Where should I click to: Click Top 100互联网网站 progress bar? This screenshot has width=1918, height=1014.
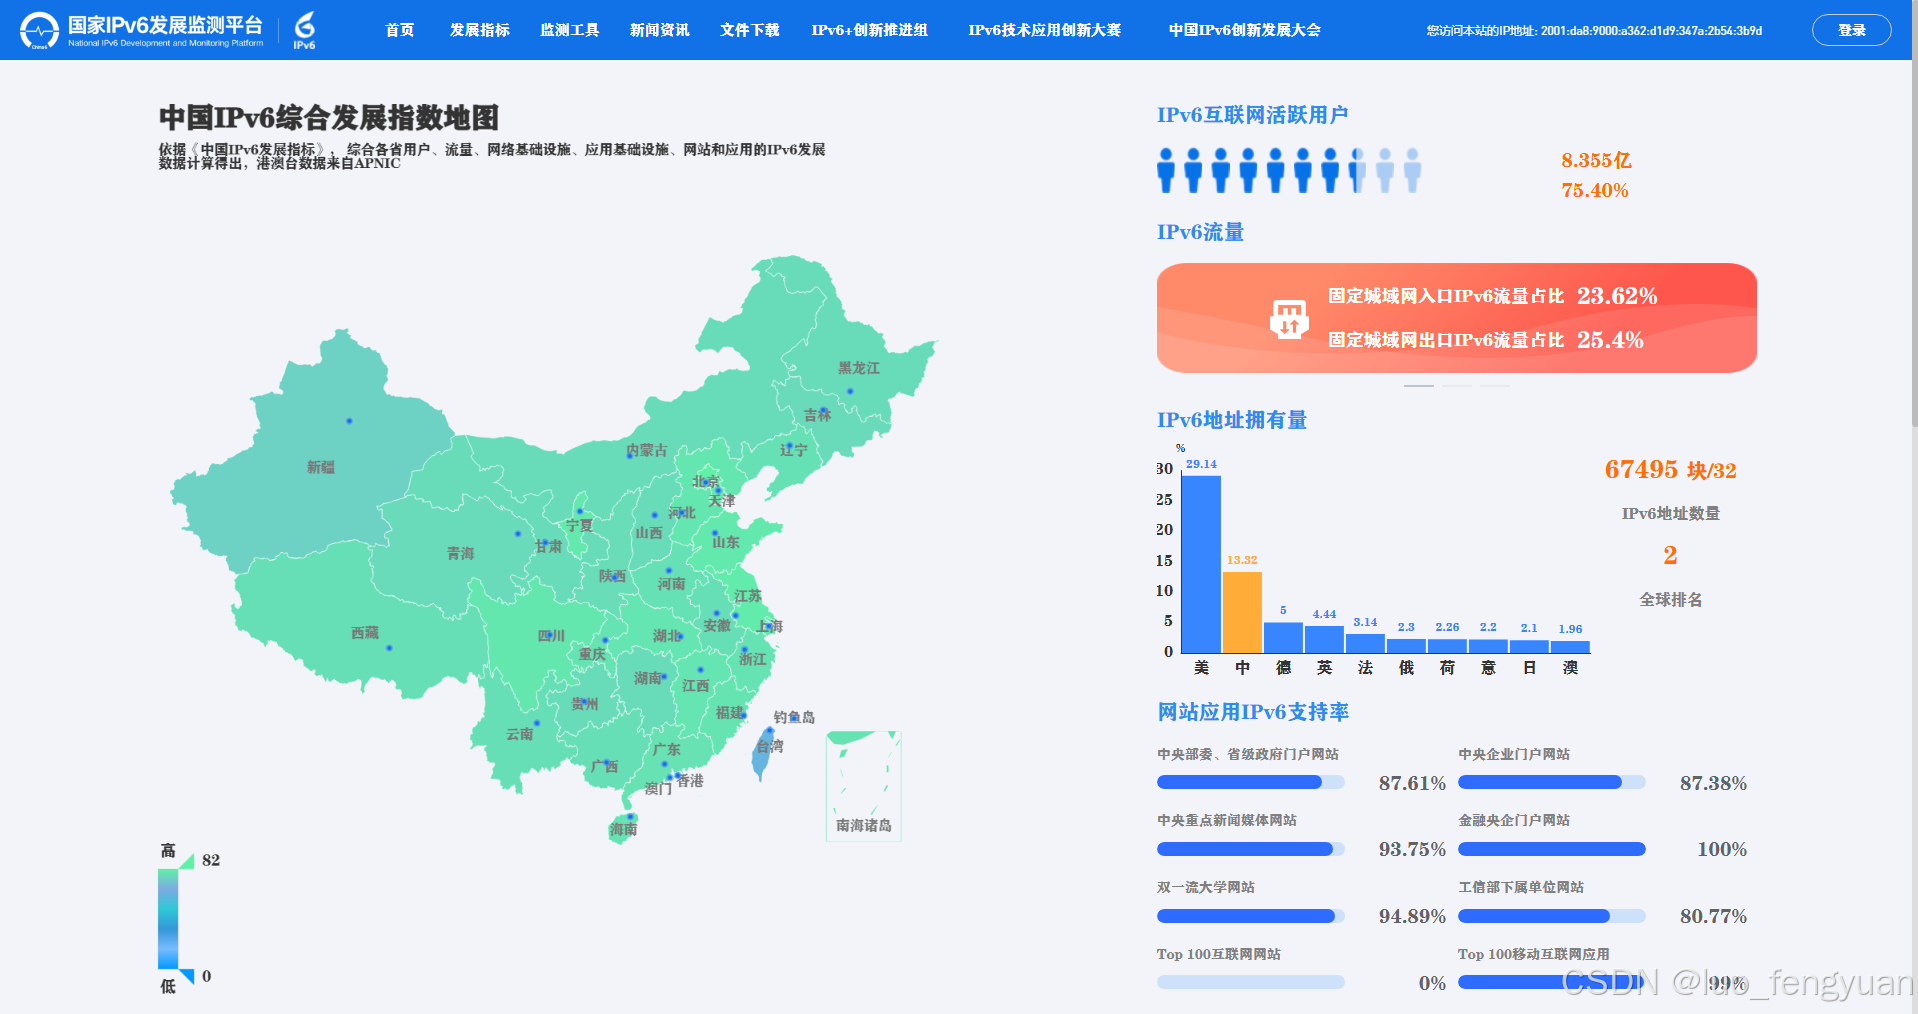1251,982
